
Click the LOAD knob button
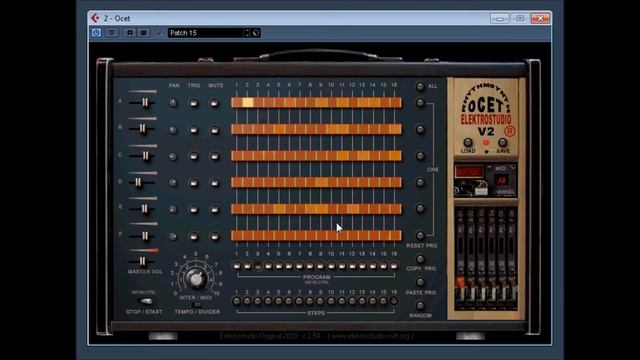[x=468, y=142]
